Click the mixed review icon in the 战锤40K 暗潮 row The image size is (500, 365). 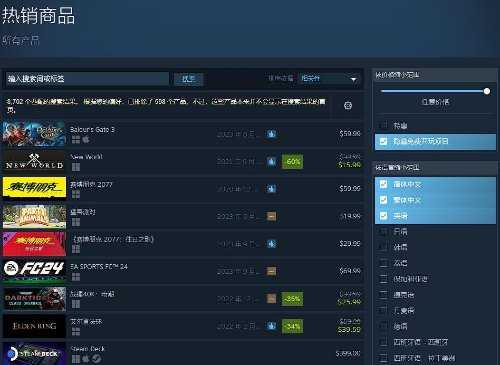coord(271,299)
